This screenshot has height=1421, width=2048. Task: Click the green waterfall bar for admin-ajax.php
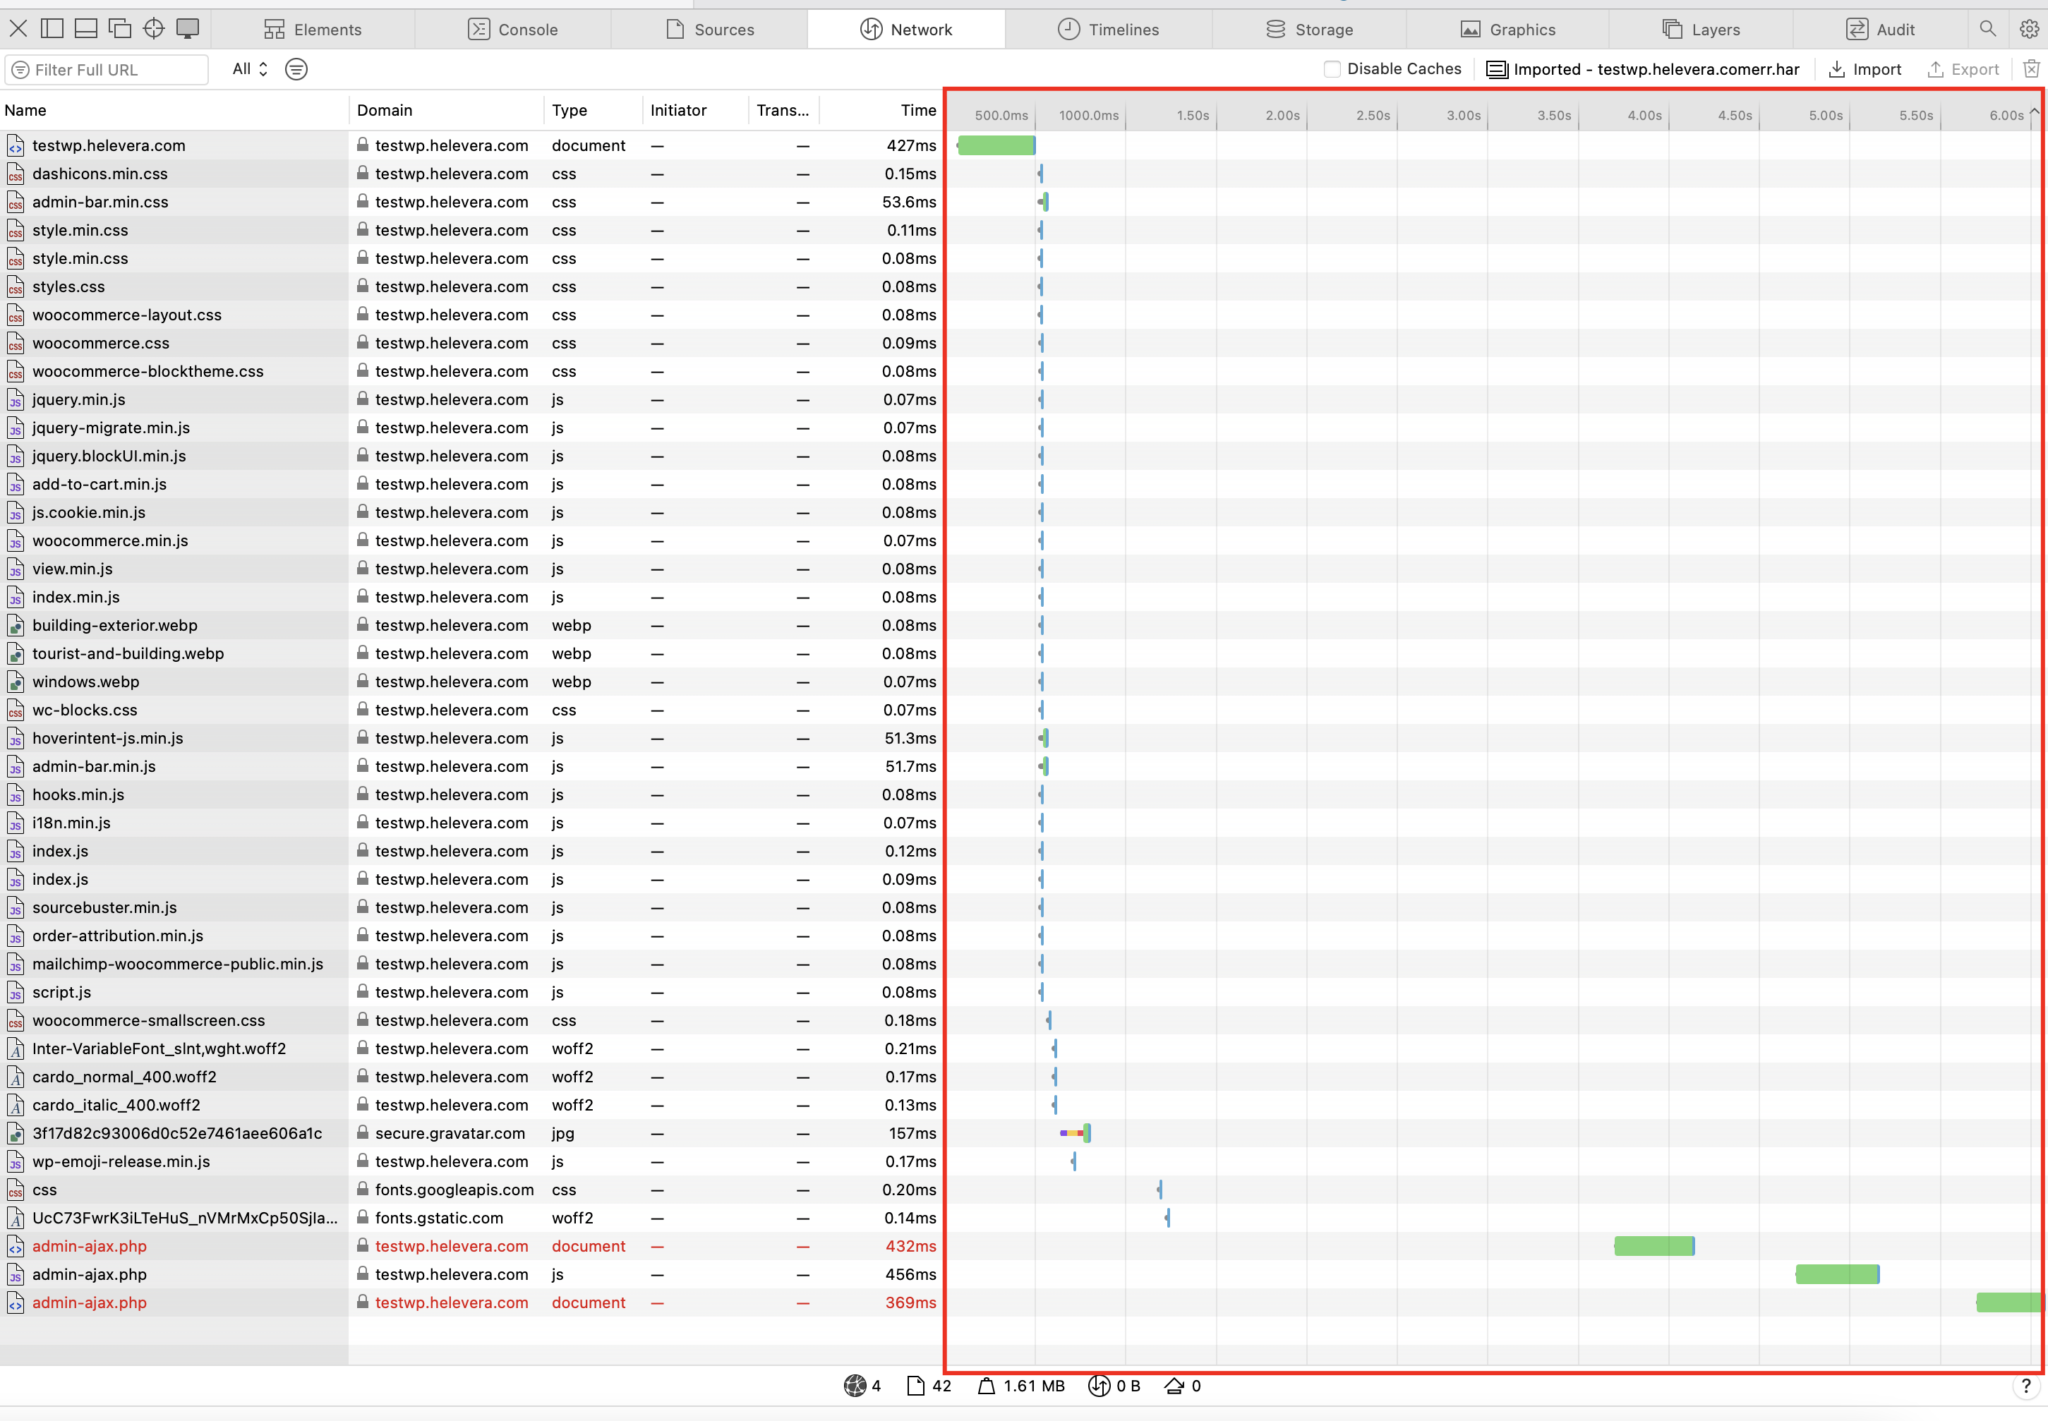(x=1653, y=1246)
